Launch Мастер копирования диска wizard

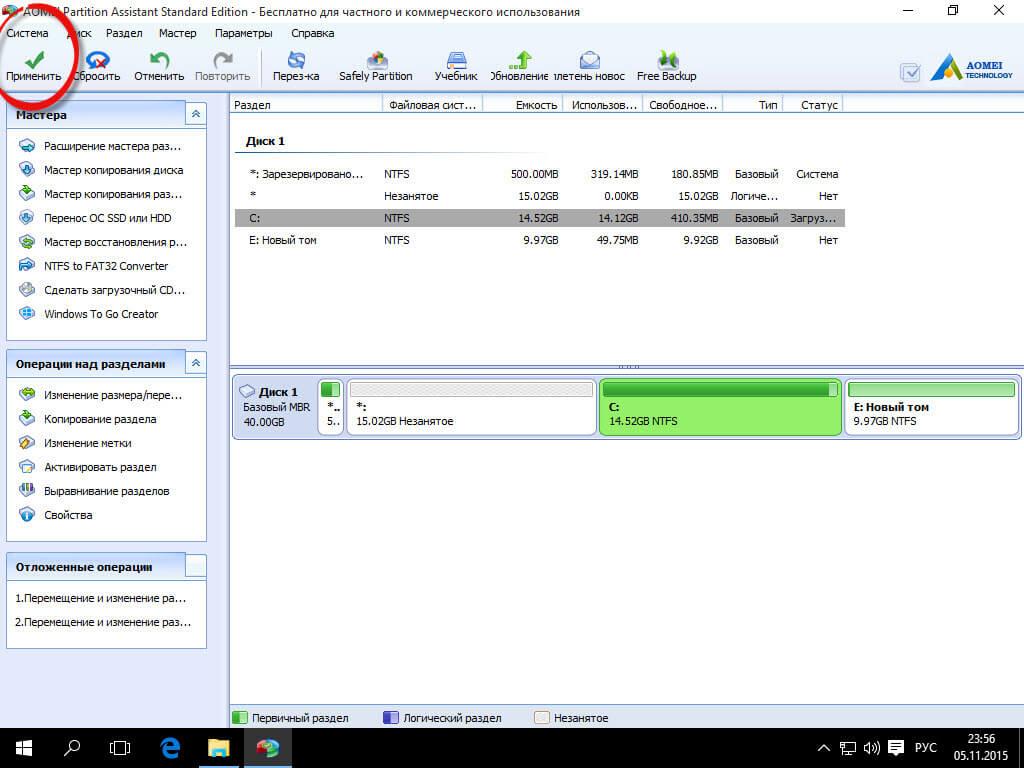[114, 170]
